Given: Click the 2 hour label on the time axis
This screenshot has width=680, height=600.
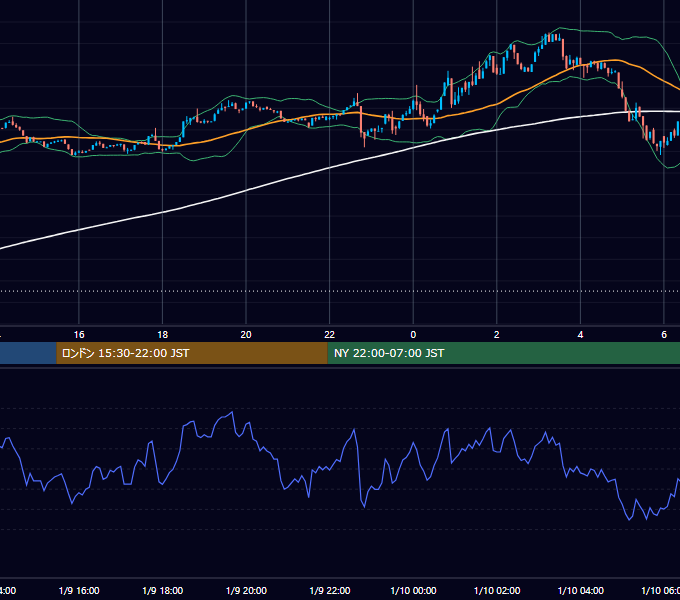Looking at the screenshot, I should [497, 335].
